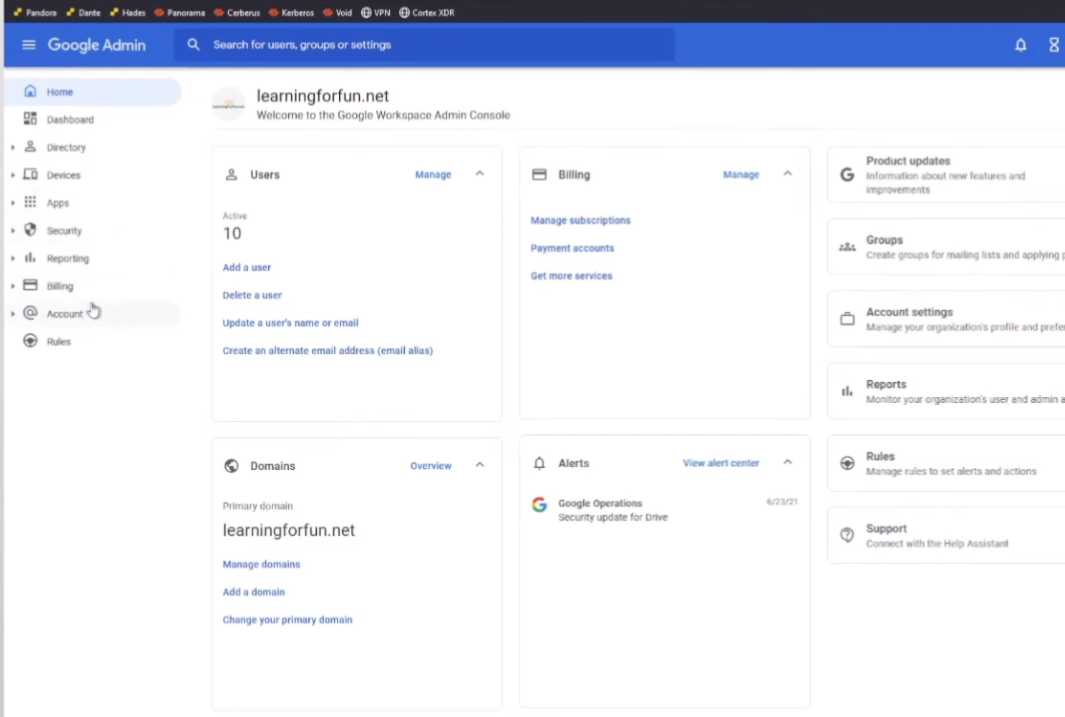Click Manage in the Users card
Screen dimensions: 1065x717
tap(433, 174)
